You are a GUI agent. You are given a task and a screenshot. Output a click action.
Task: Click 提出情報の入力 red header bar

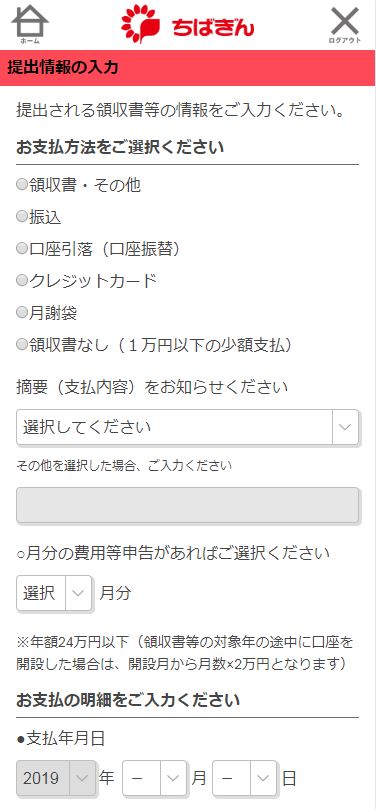coord(188,68)
